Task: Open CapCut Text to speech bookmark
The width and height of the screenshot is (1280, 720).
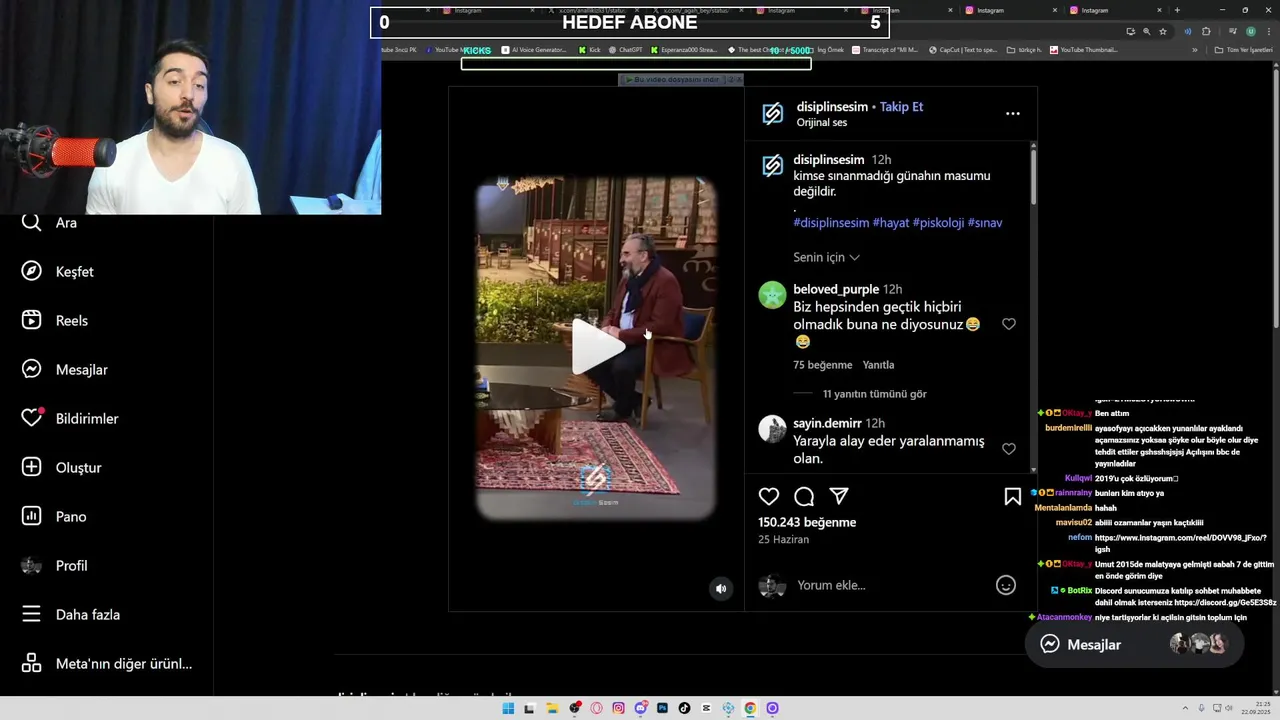Action: 962,50
